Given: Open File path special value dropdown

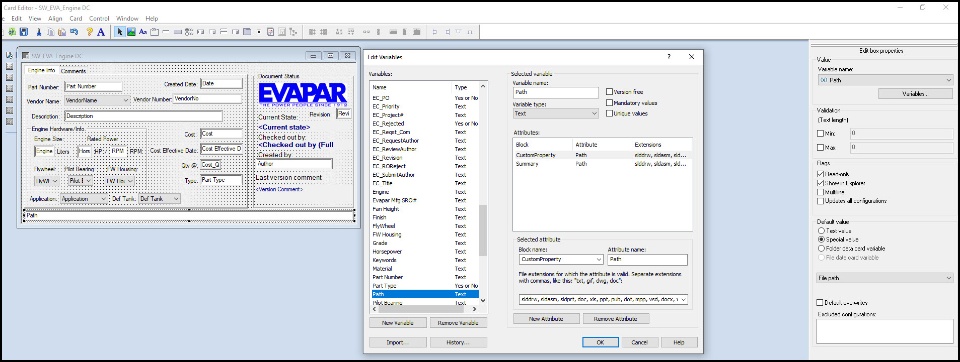Looking at the screenshot, I should (x=885, y=278).
